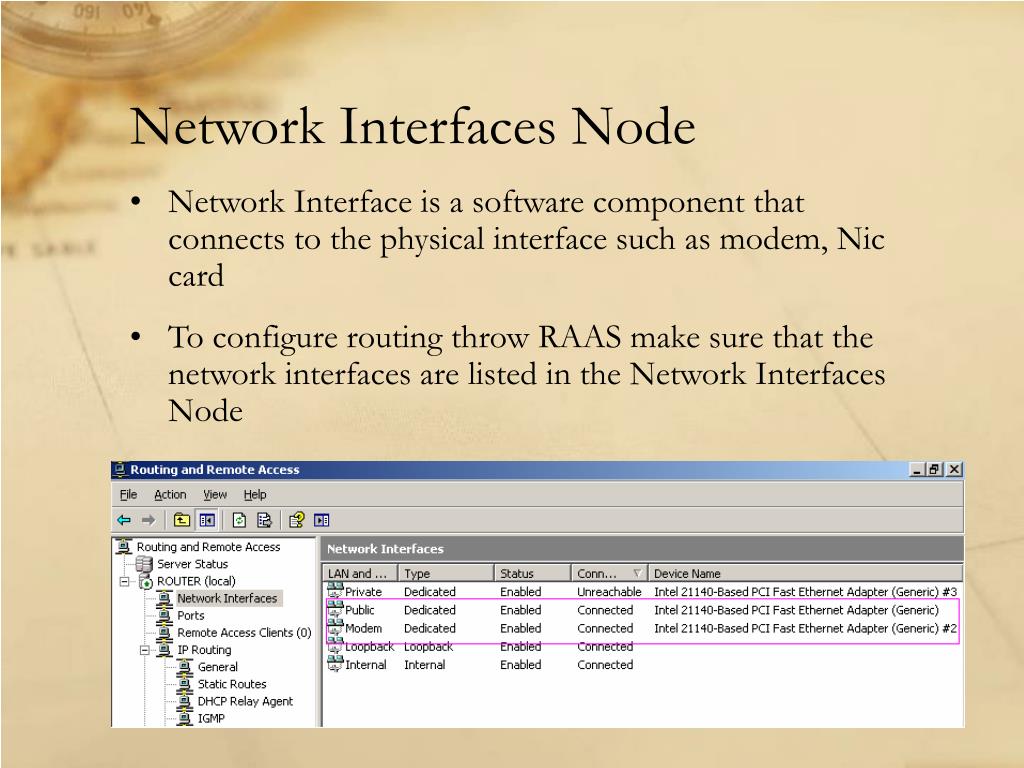Viewport: 1024px width, 768px height.
Task: Collapse the IP Routing tree node
Action: pos(145,650)
